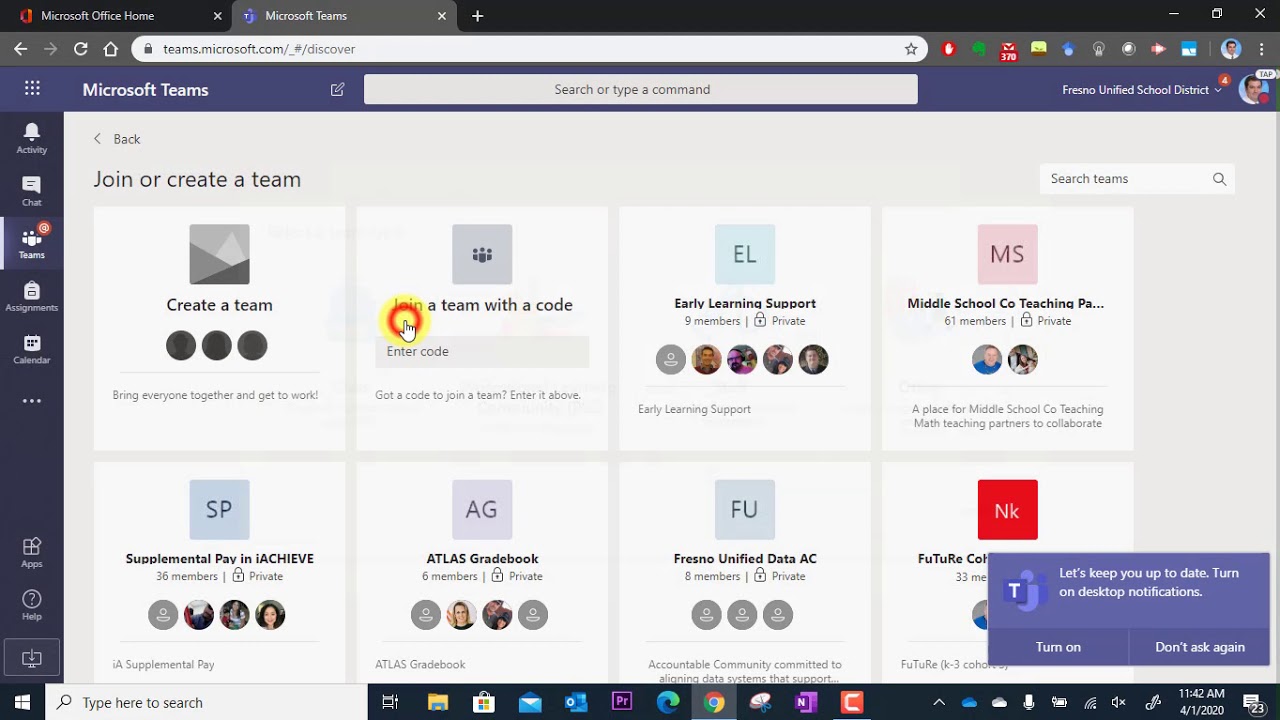Open the taskbar clock and date

point(1201,702)
